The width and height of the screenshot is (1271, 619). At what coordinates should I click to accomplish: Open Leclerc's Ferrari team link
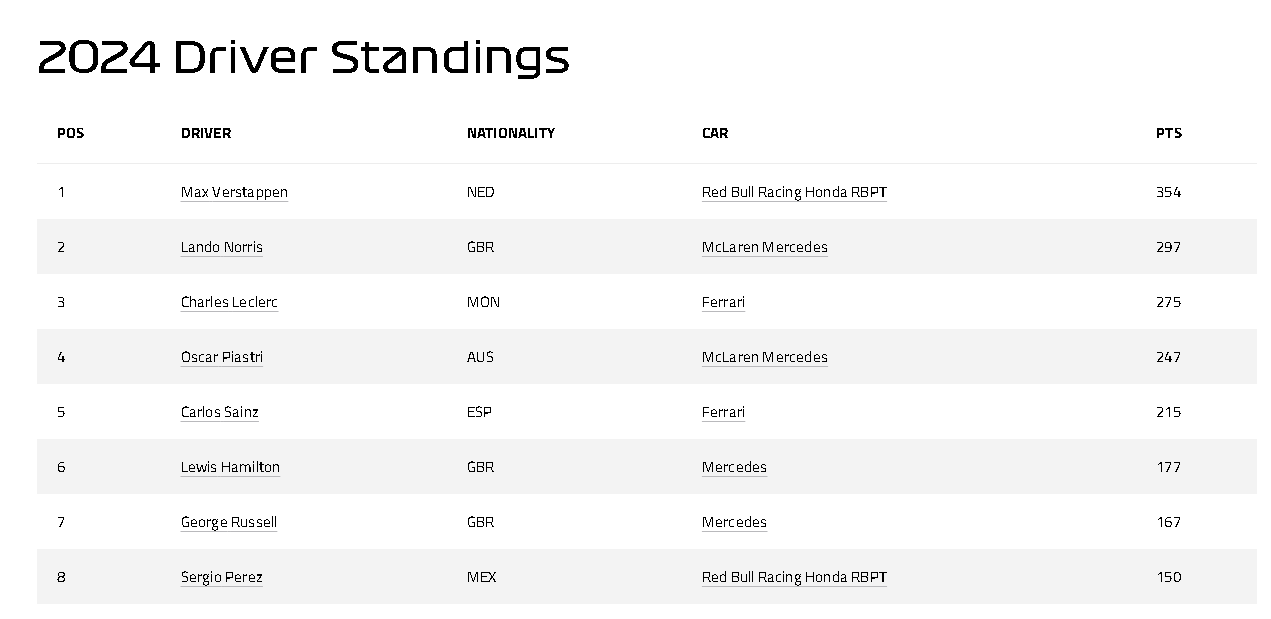click(x=723, y=302)
